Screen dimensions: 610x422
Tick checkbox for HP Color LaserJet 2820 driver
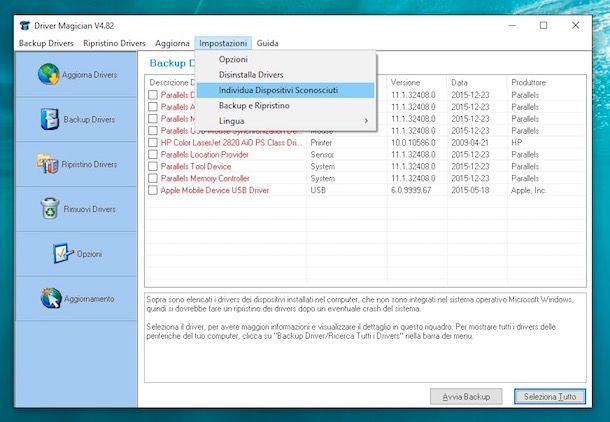153,142
